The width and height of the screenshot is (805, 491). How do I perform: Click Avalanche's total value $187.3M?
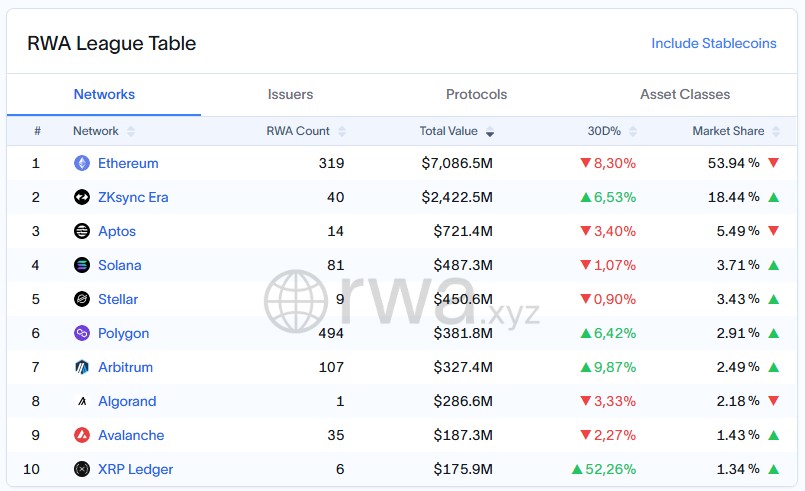pos(463,435)
